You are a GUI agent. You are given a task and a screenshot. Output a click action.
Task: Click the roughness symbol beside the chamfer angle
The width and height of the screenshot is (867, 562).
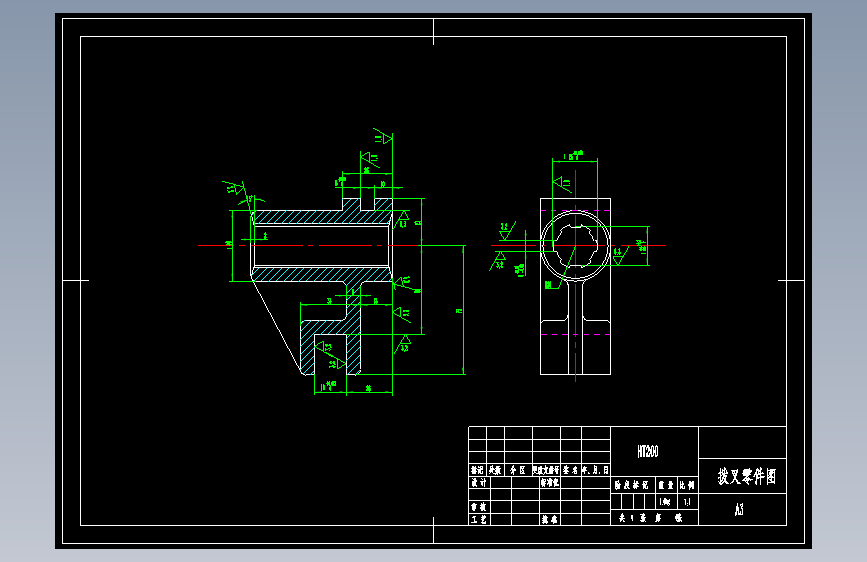click(x=234, y=188)
